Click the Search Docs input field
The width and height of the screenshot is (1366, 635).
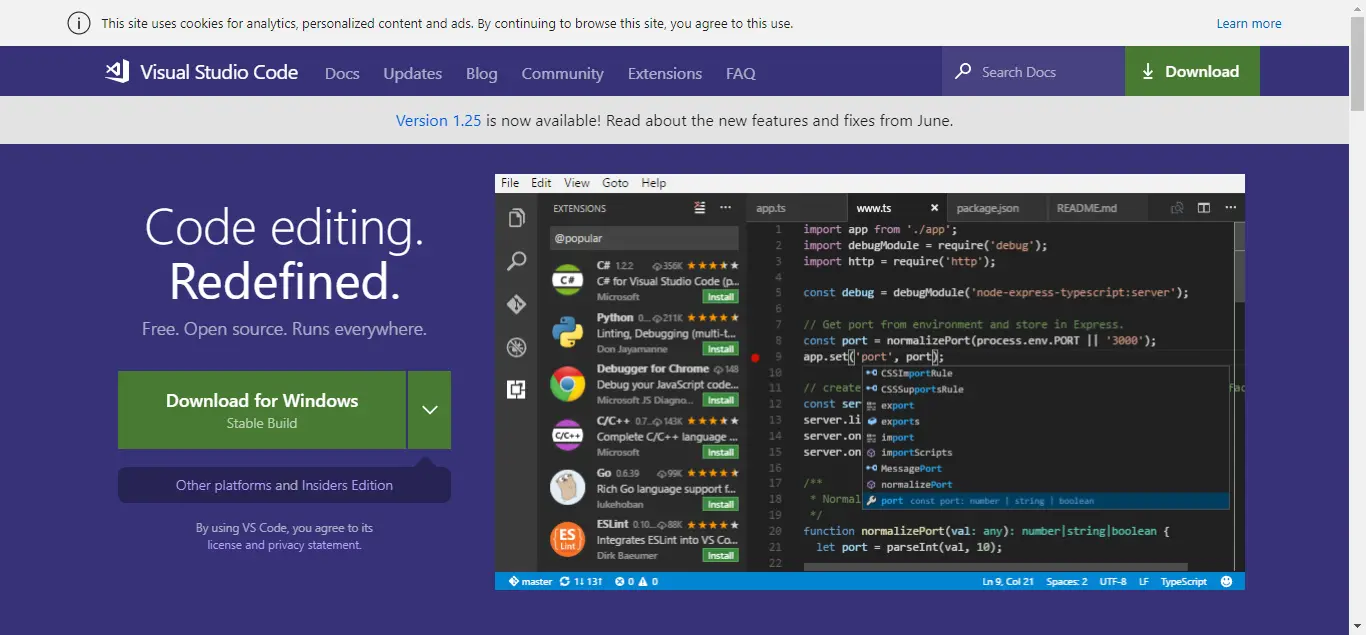tap(1033, 71)
